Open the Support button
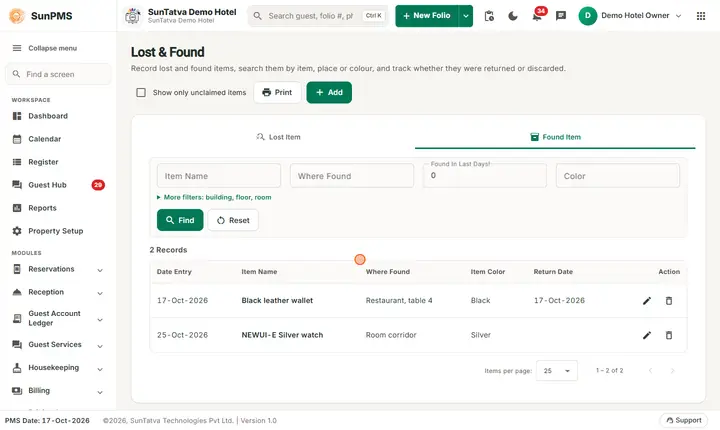 684,420
